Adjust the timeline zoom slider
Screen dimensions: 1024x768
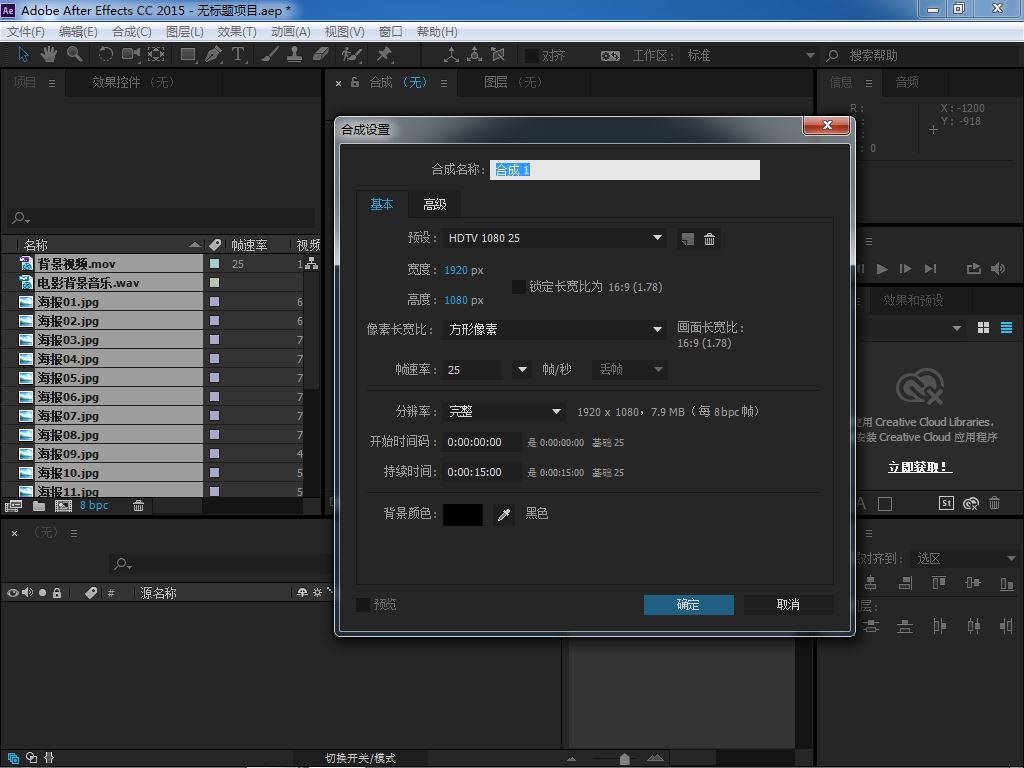[624, 758]
